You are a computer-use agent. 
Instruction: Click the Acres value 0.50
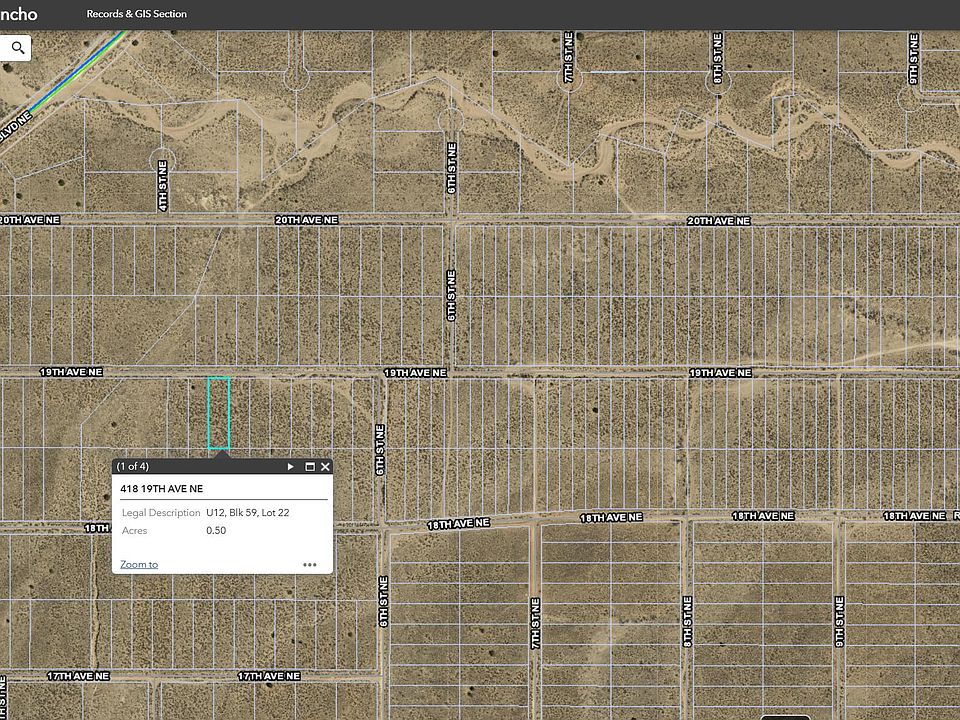(216, 530)
